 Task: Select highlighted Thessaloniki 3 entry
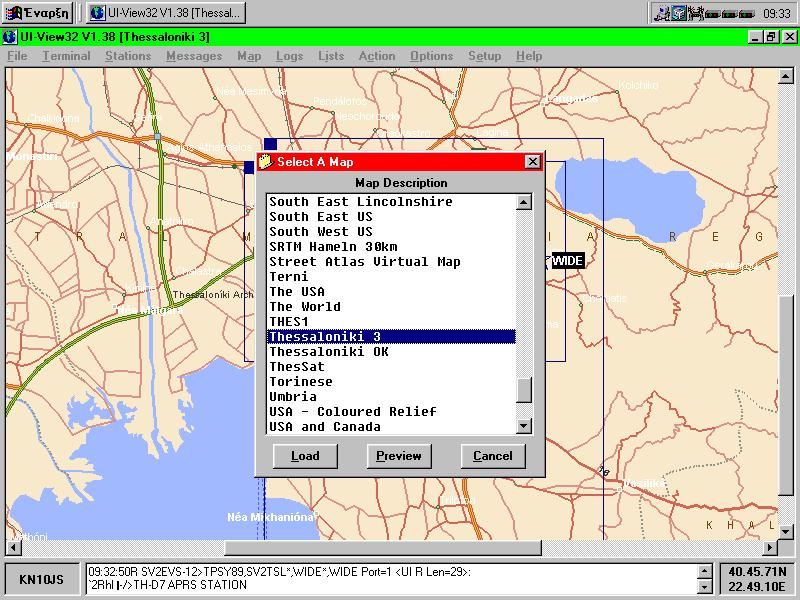[x=391, y=337]
